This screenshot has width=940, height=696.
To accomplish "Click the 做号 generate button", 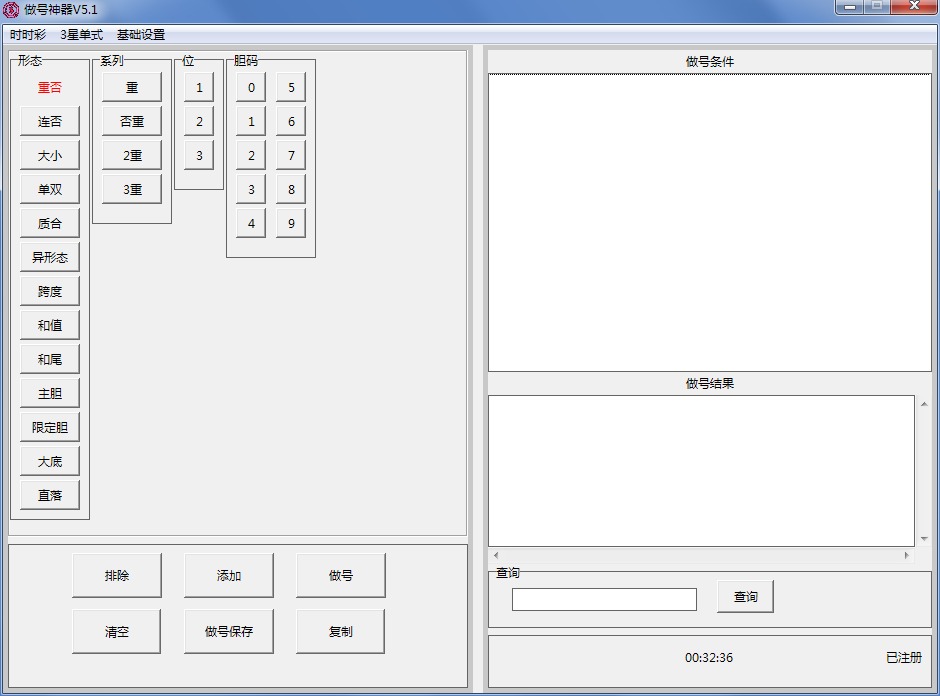I will pyautogui.click(x=341, y=576).
